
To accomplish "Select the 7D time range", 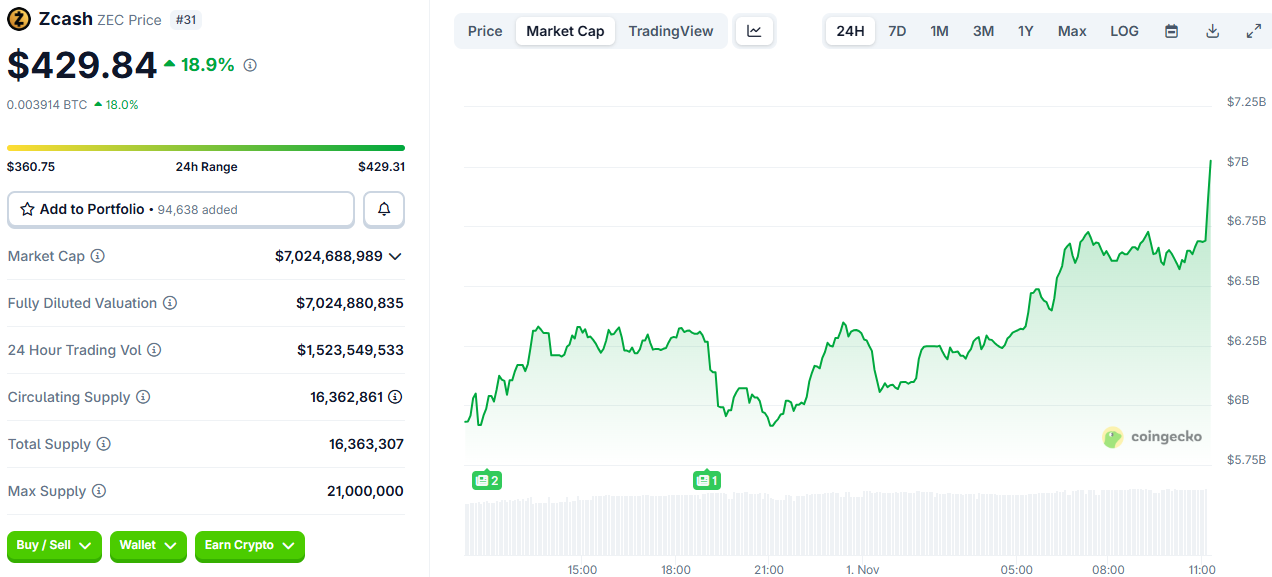I will 897,31.
